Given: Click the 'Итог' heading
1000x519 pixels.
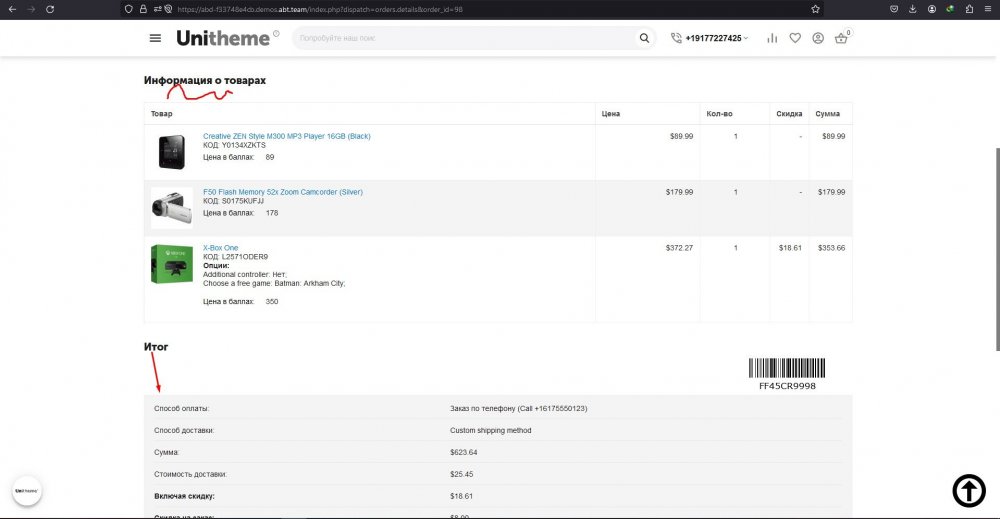Looking at the screenshot, I should click(156, 347).
